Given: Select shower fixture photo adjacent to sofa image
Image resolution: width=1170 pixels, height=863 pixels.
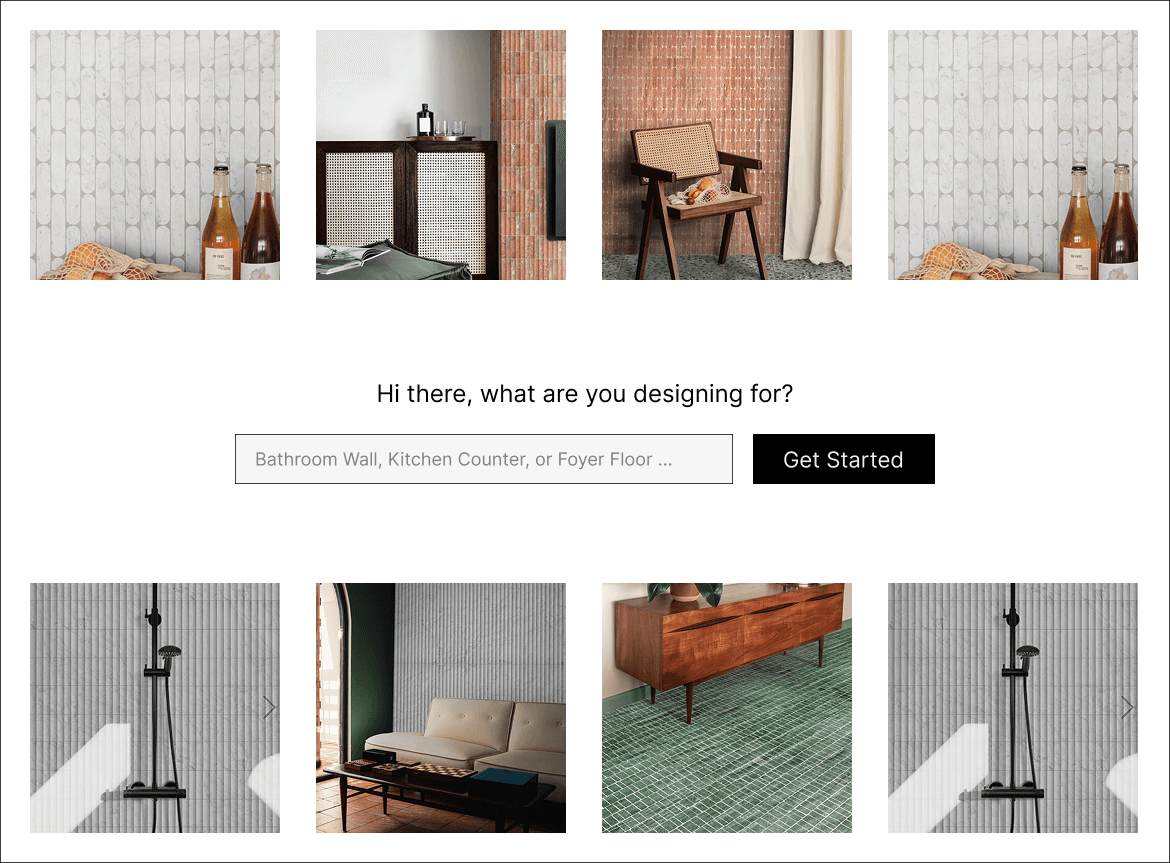Looking at the screenshot, I should click(155, 708).
